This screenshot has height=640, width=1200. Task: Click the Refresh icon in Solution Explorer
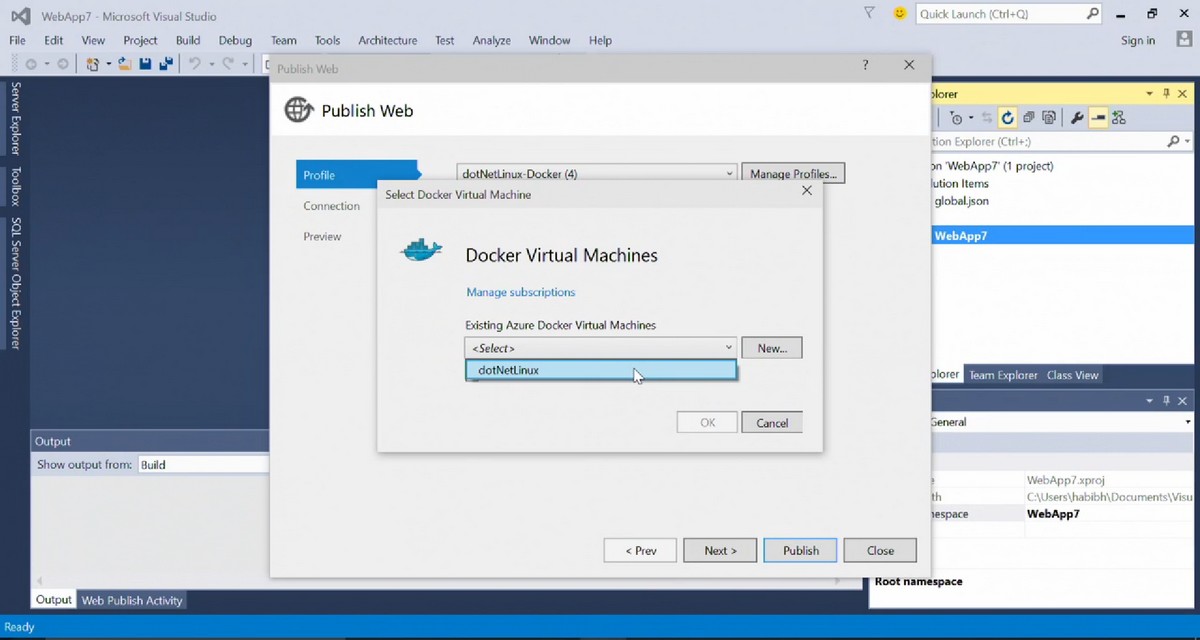click(1008, 118)
